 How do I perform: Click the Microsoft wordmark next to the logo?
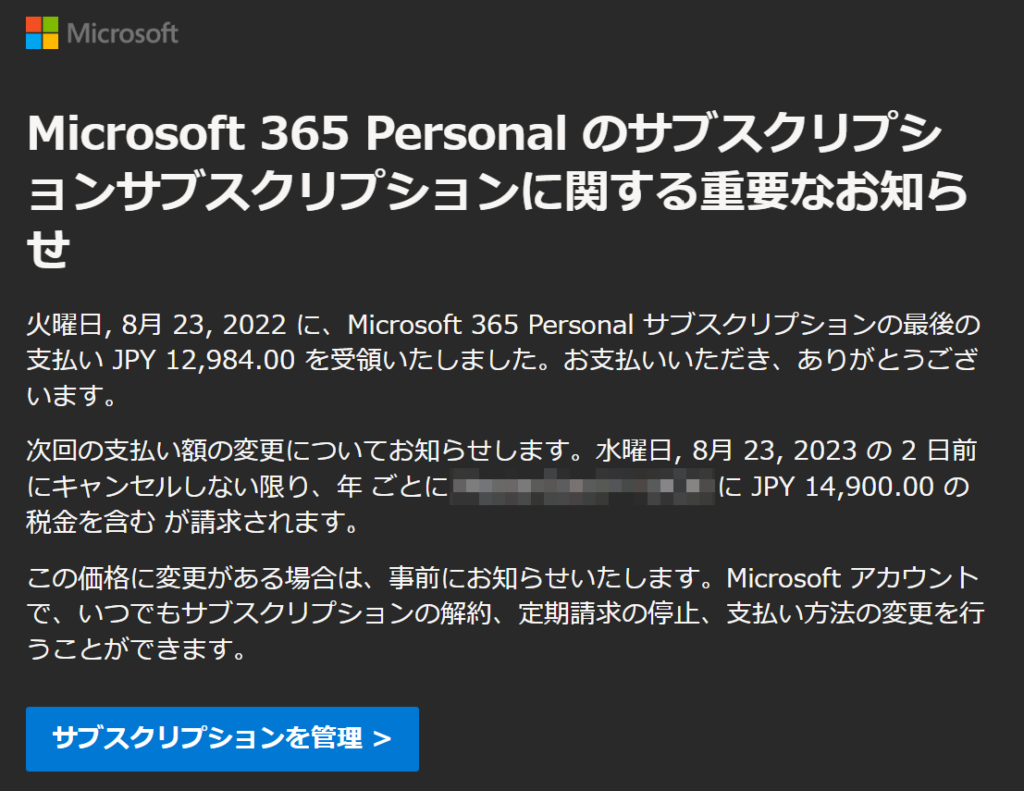[122, 33]
